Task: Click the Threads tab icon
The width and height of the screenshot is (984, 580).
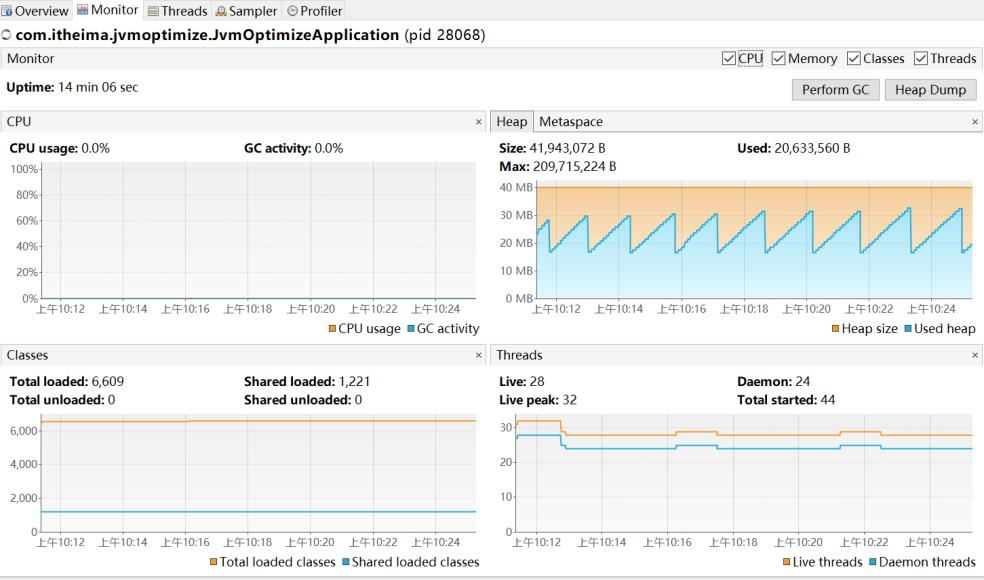Action: pyautogui.click(x=153, y=11)
